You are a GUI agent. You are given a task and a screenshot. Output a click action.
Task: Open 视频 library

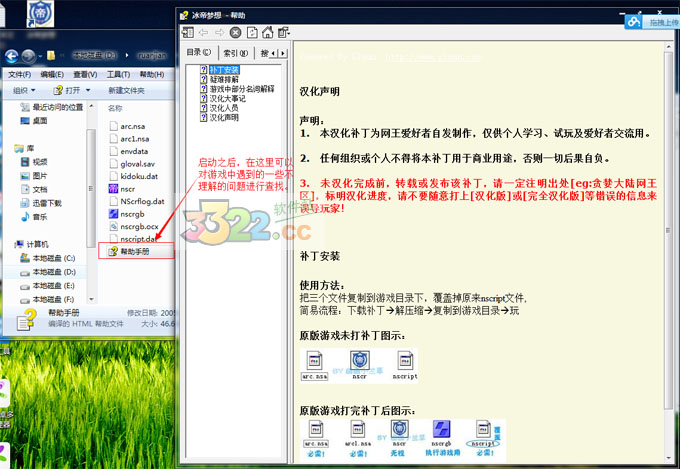click(x=34, y=162)
